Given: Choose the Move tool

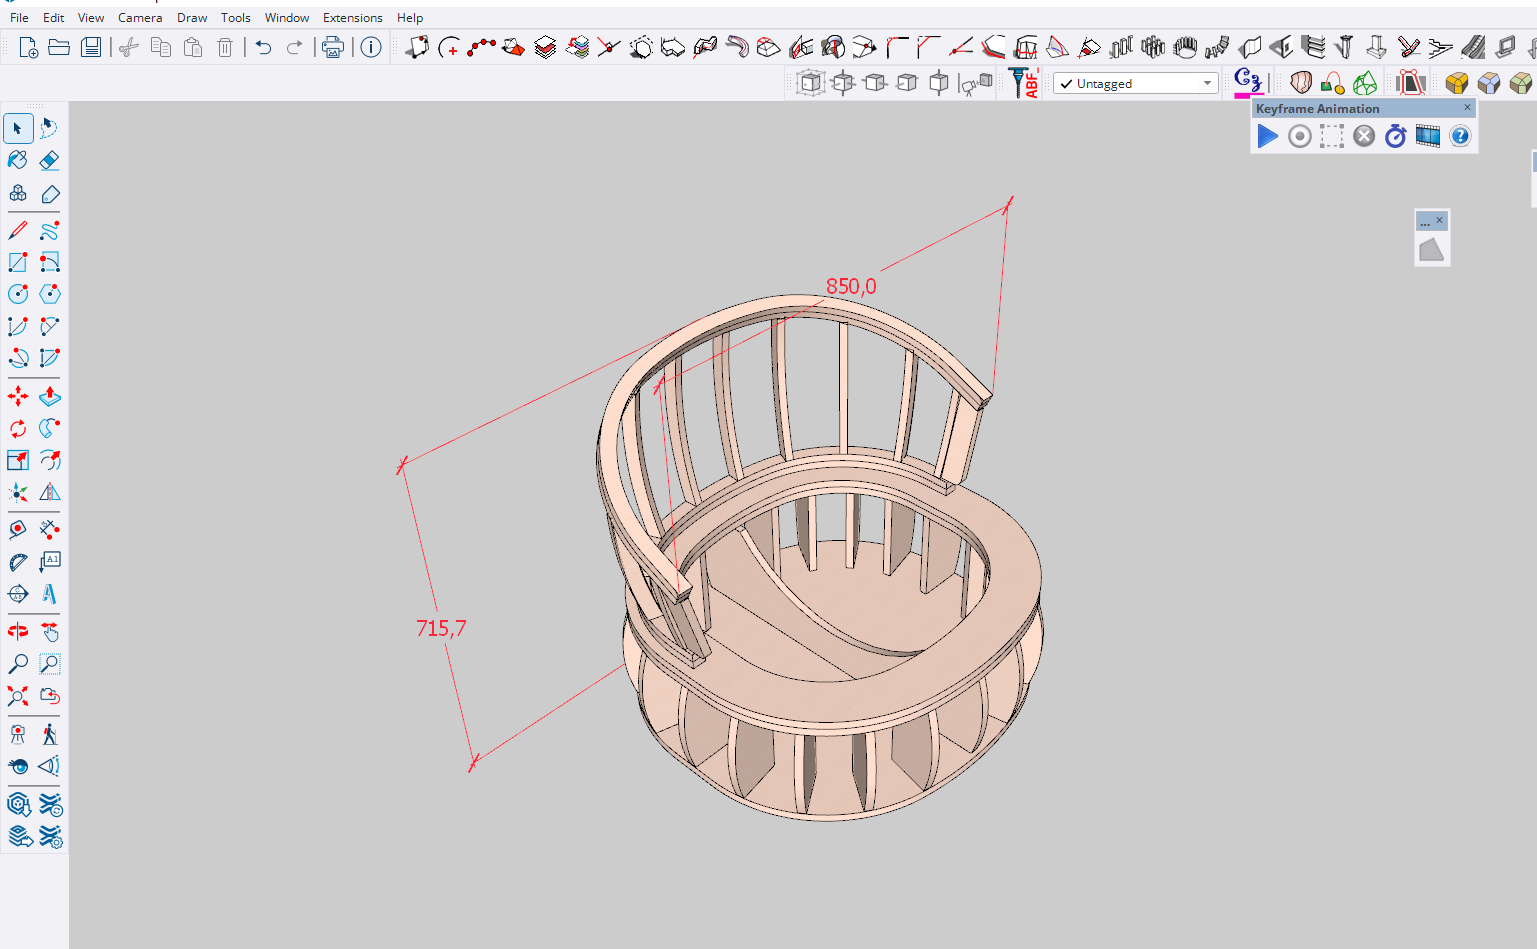Looking at the screenshot, I should (18, 397).
